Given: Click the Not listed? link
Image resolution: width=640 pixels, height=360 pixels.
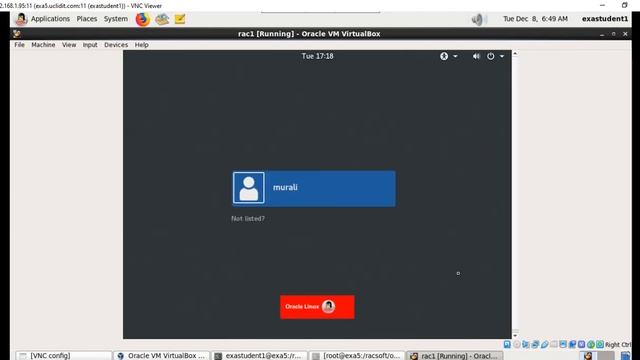Looking at the screenshot, I should click(248, 219).
